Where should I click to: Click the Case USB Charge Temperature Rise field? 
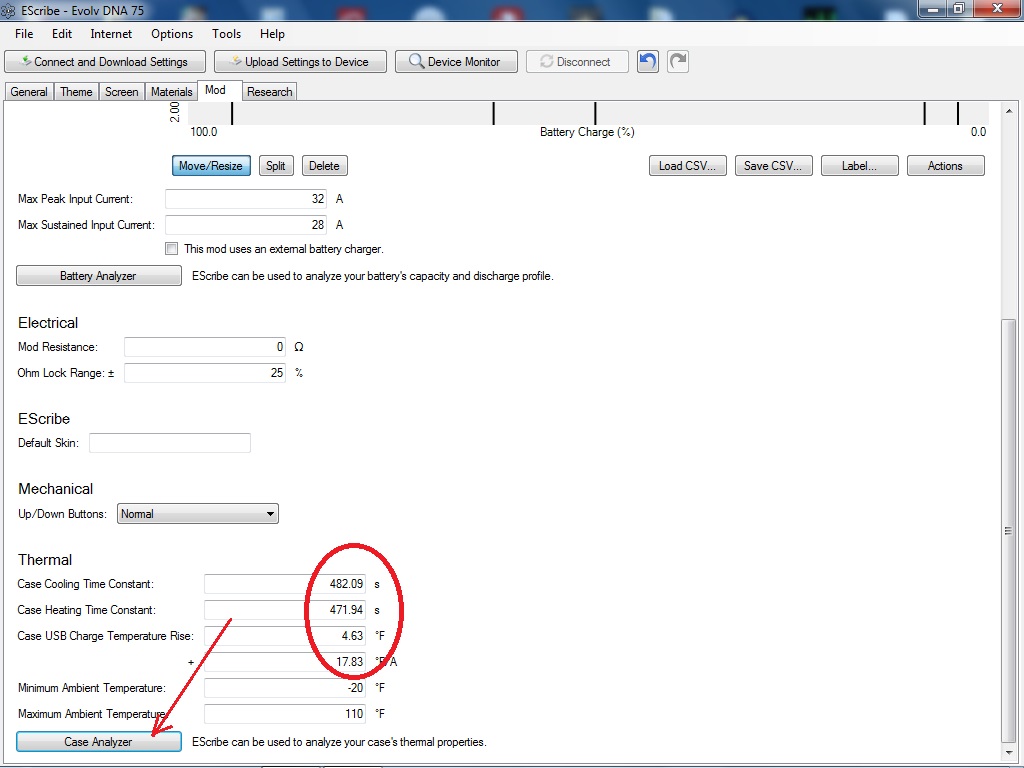point(285,636)
